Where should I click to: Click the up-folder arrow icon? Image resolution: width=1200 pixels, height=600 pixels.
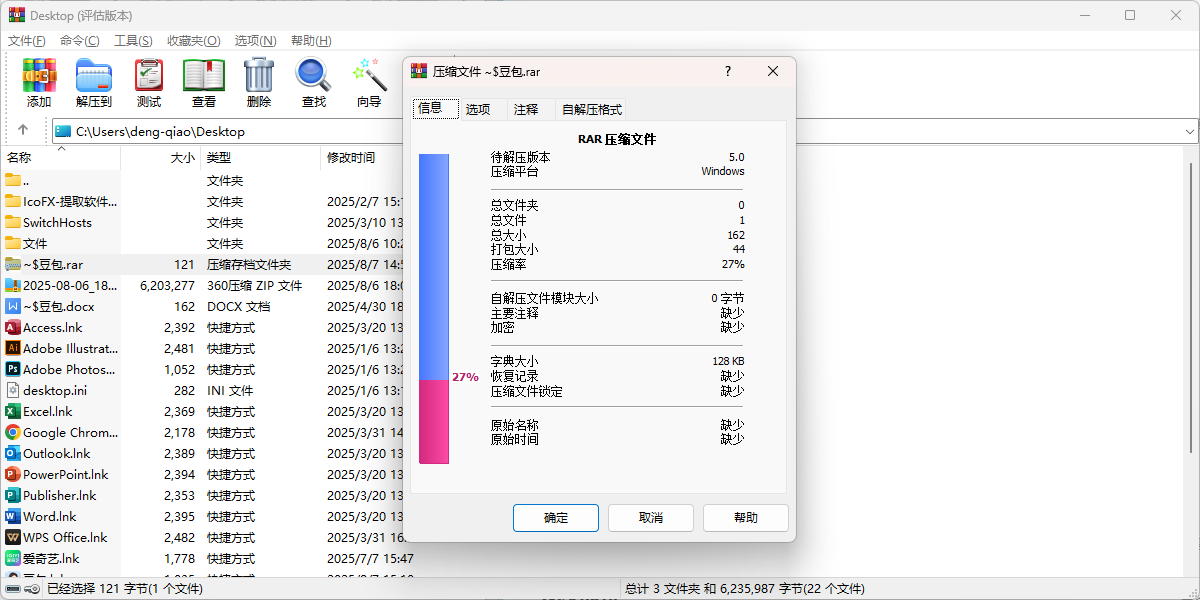coord(22,131)
